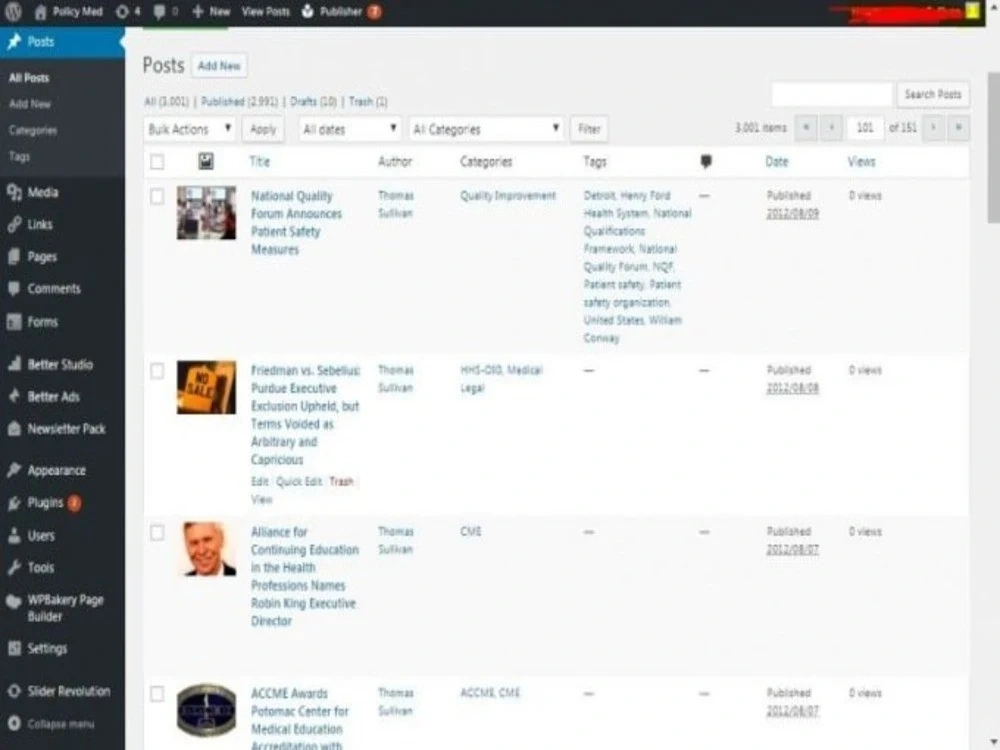Open Categories submenu item
Viewport: 1000px width, 750px height.
click(33, 130)
